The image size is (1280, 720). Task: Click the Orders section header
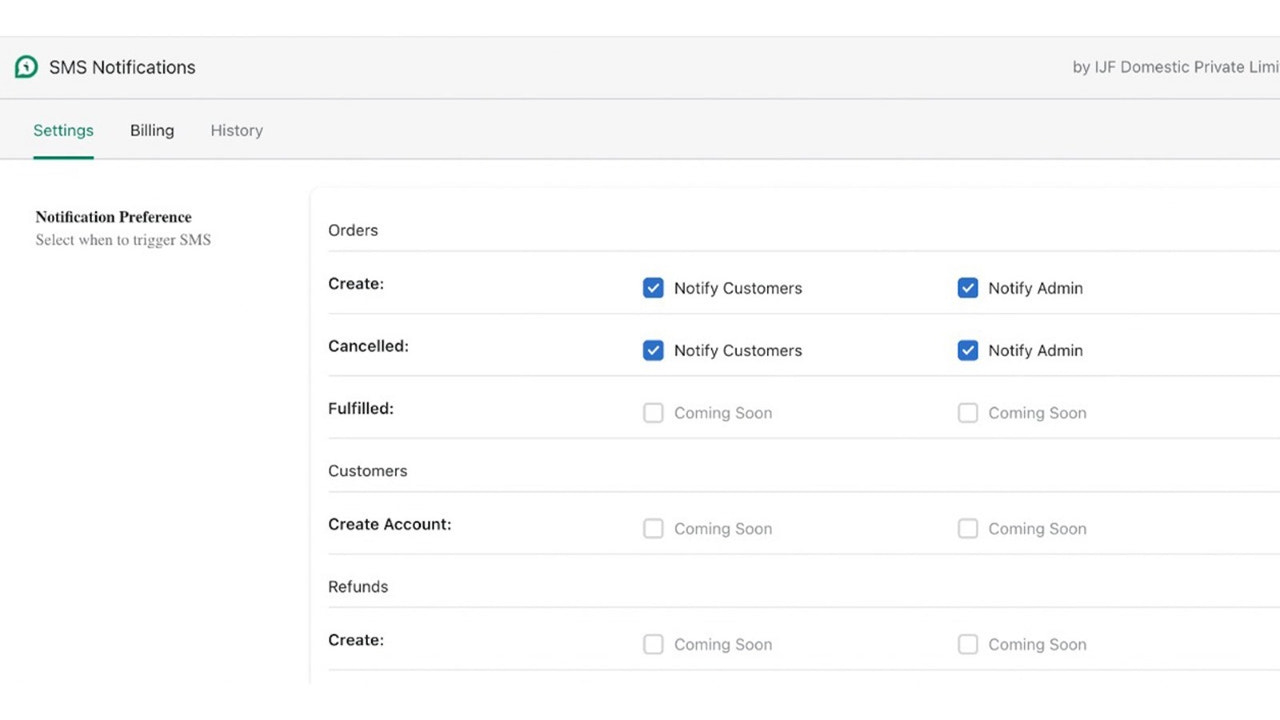(353, 230)
